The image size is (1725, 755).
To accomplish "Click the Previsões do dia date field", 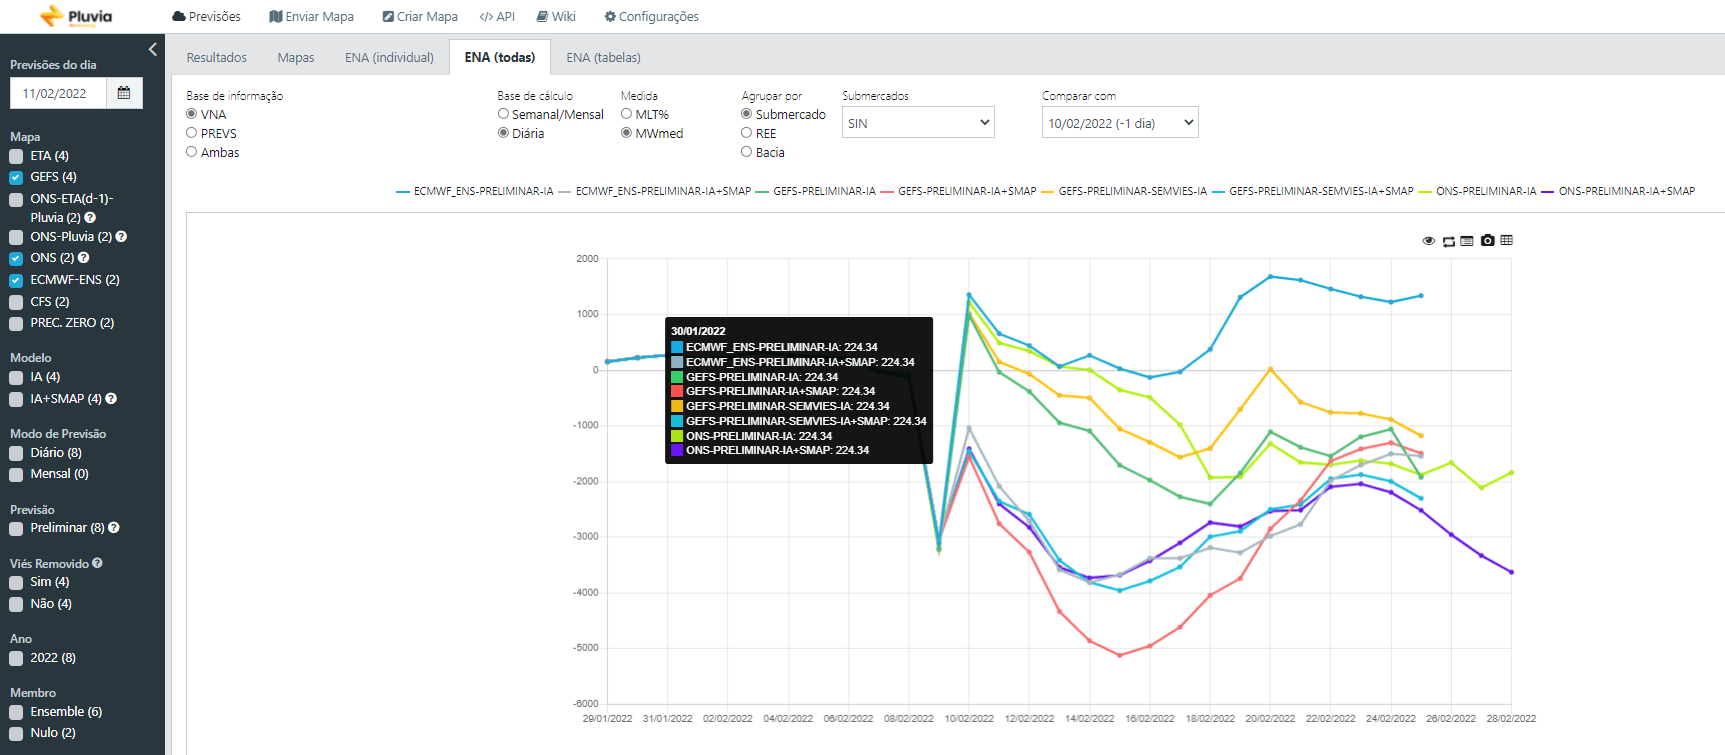I will click(x=58, y=93).
